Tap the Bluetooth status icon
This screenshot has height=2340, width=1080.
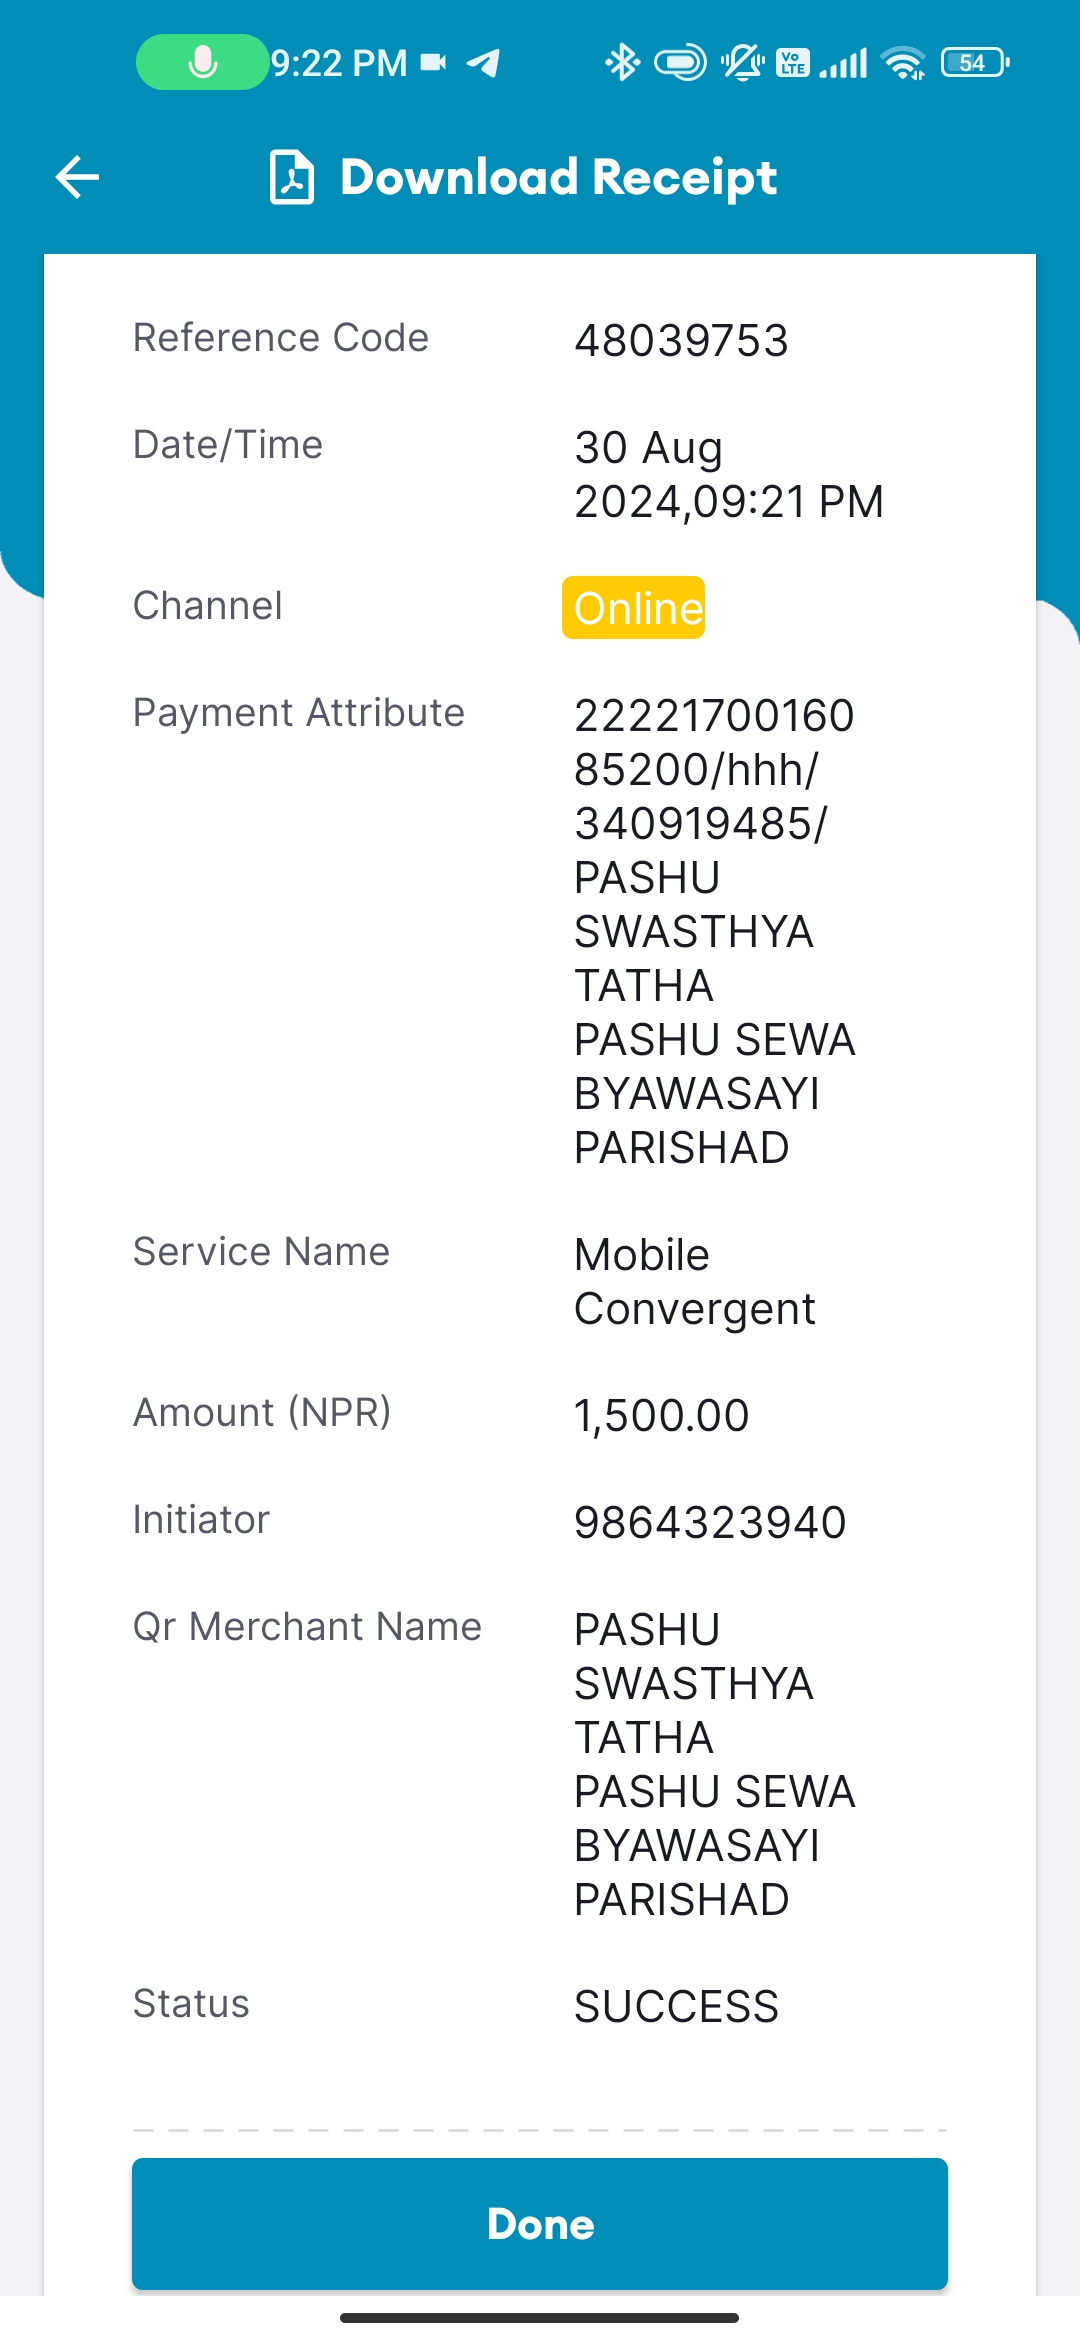coord(622,63)
